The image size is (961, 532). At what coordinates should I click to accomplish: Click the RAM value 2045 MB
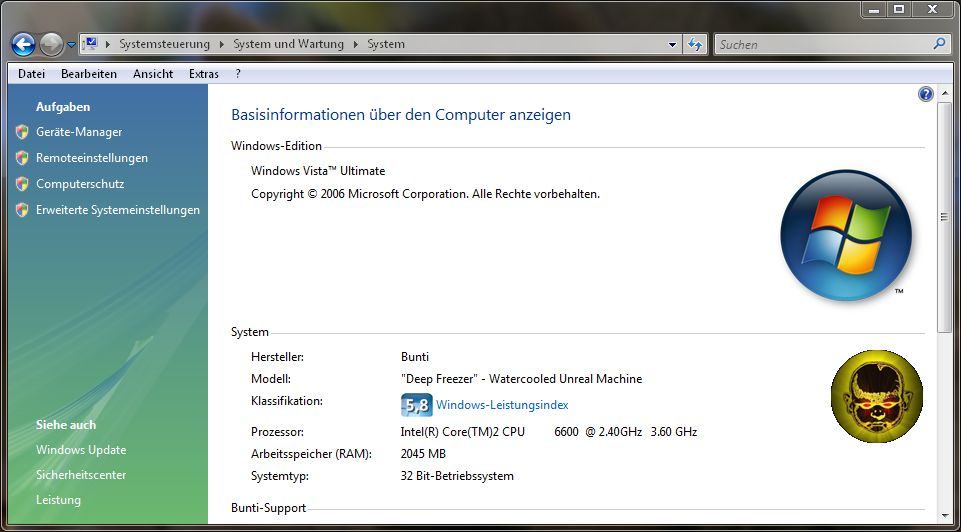(423, 454)
